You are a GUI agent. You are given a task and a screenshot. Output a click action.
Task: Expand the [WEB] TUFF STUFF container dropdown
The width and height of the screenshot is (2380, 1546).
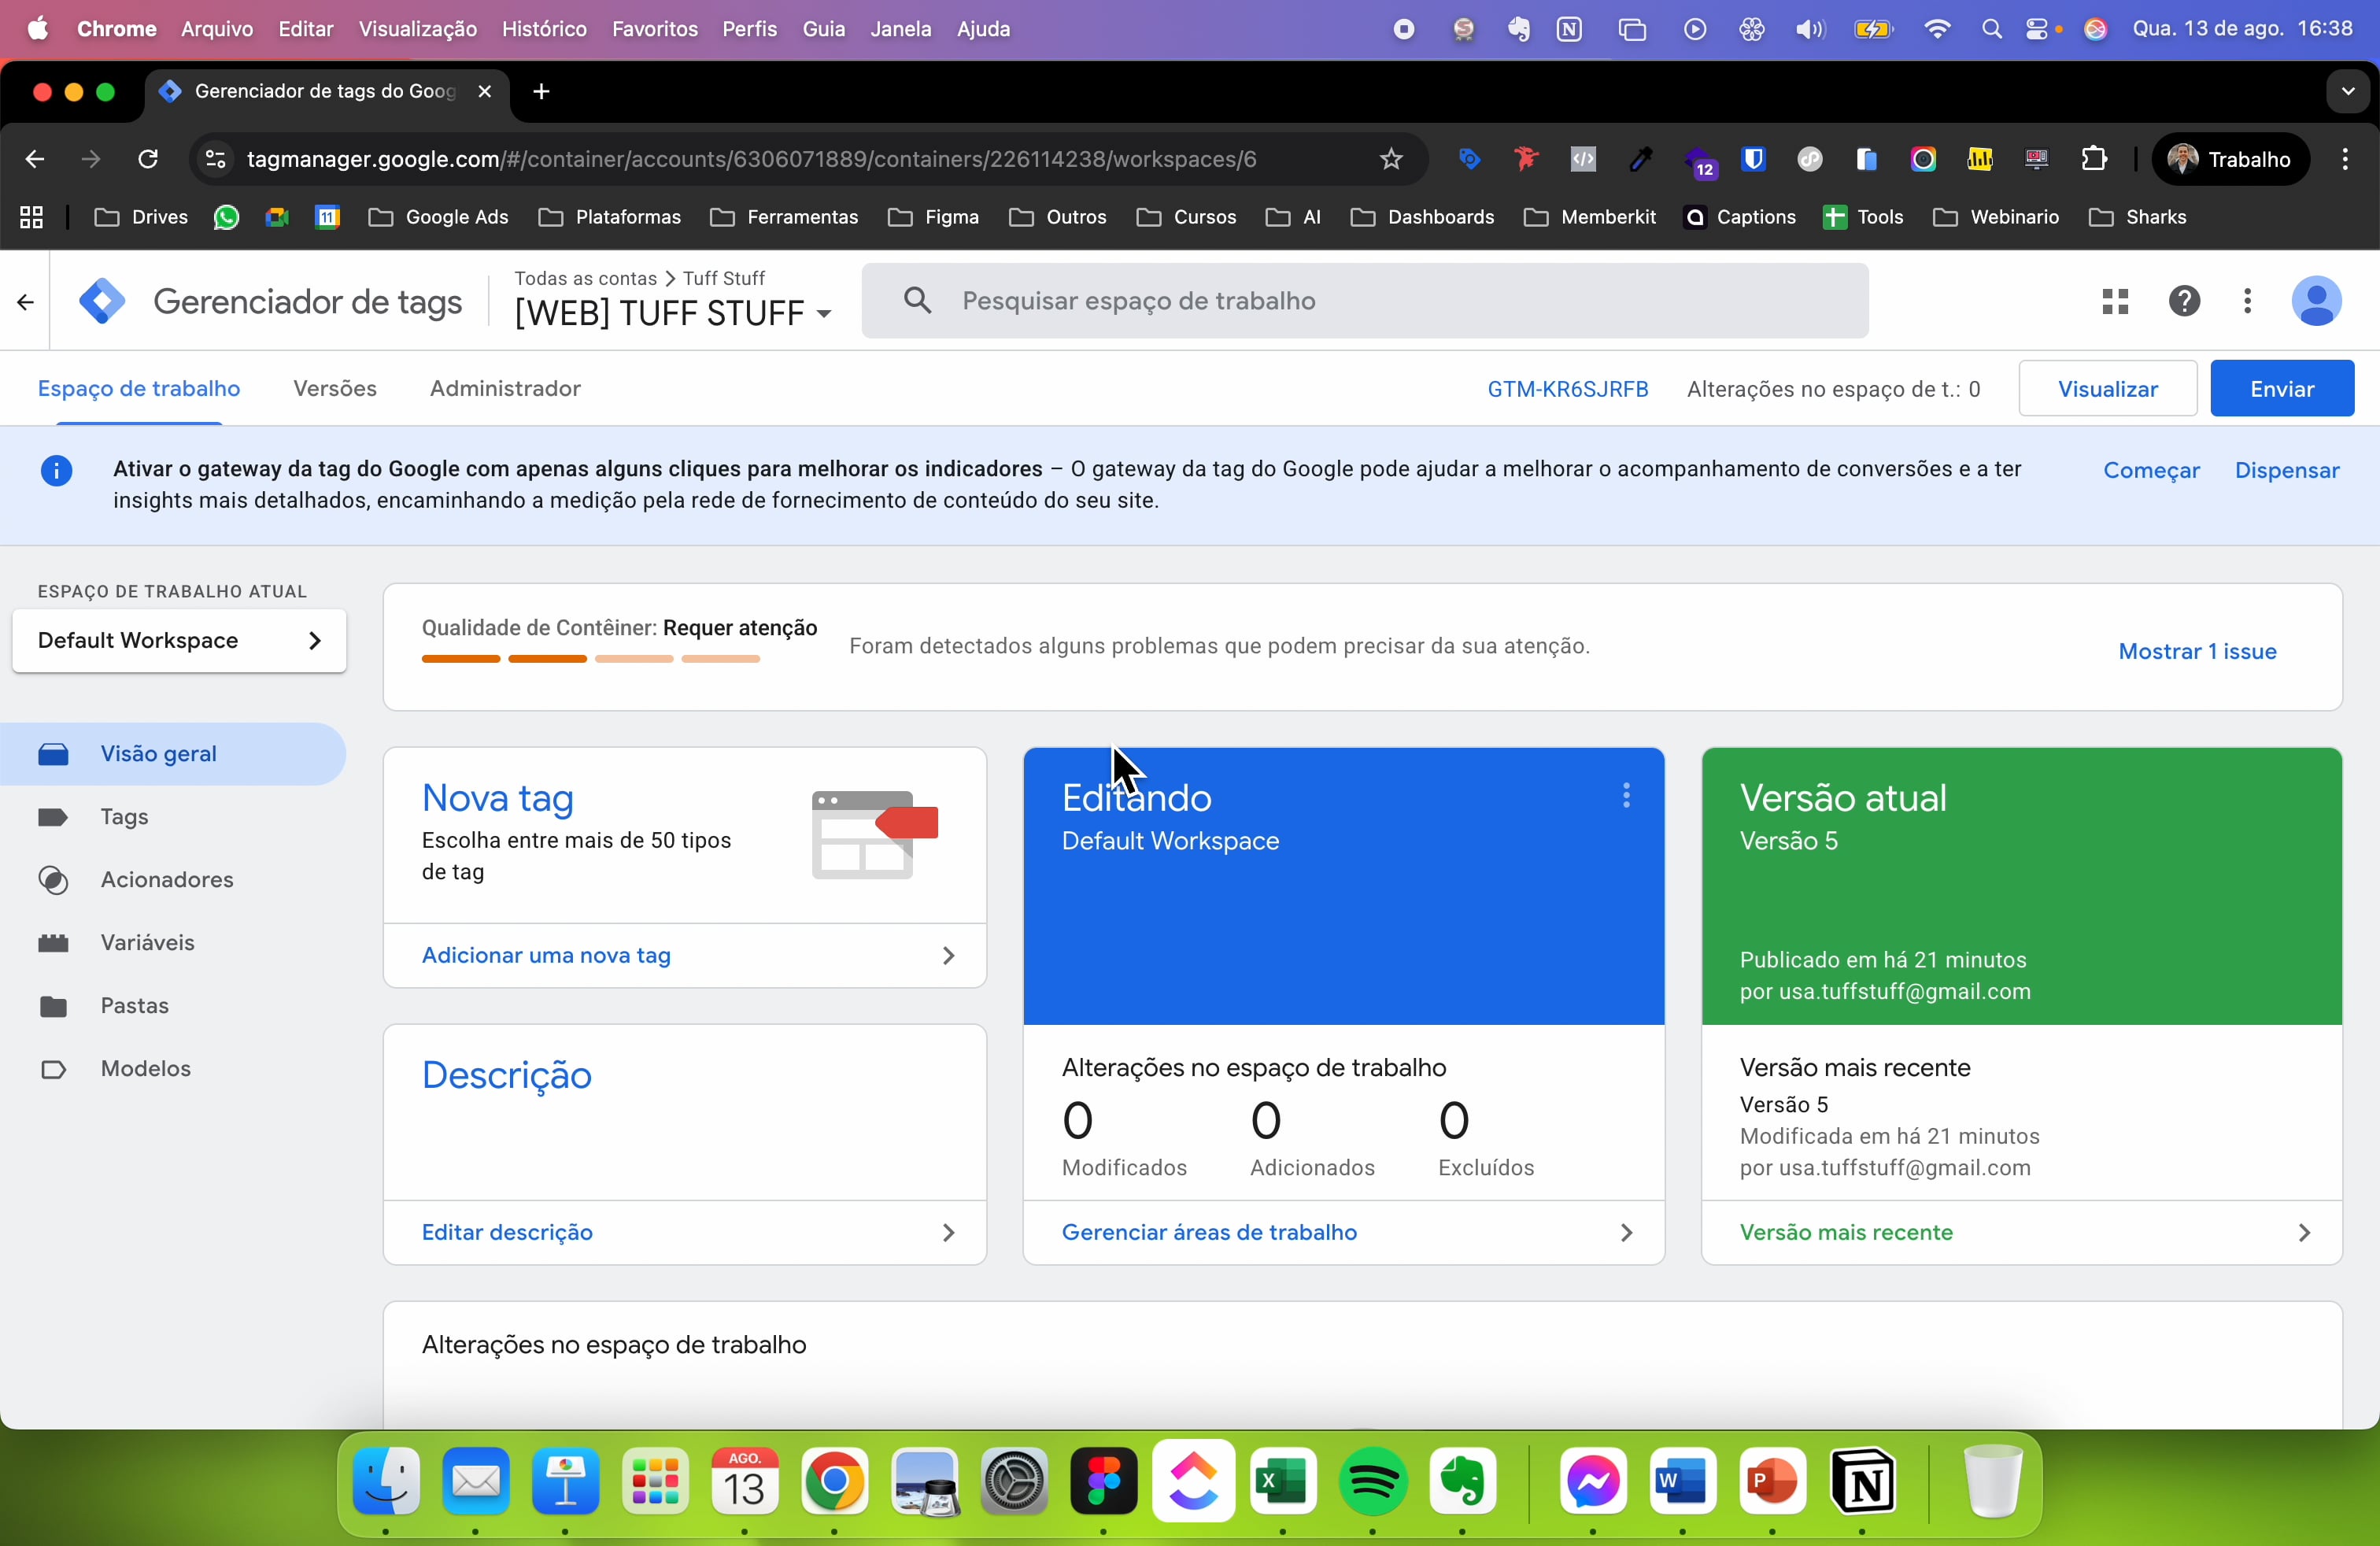point(673,313)
